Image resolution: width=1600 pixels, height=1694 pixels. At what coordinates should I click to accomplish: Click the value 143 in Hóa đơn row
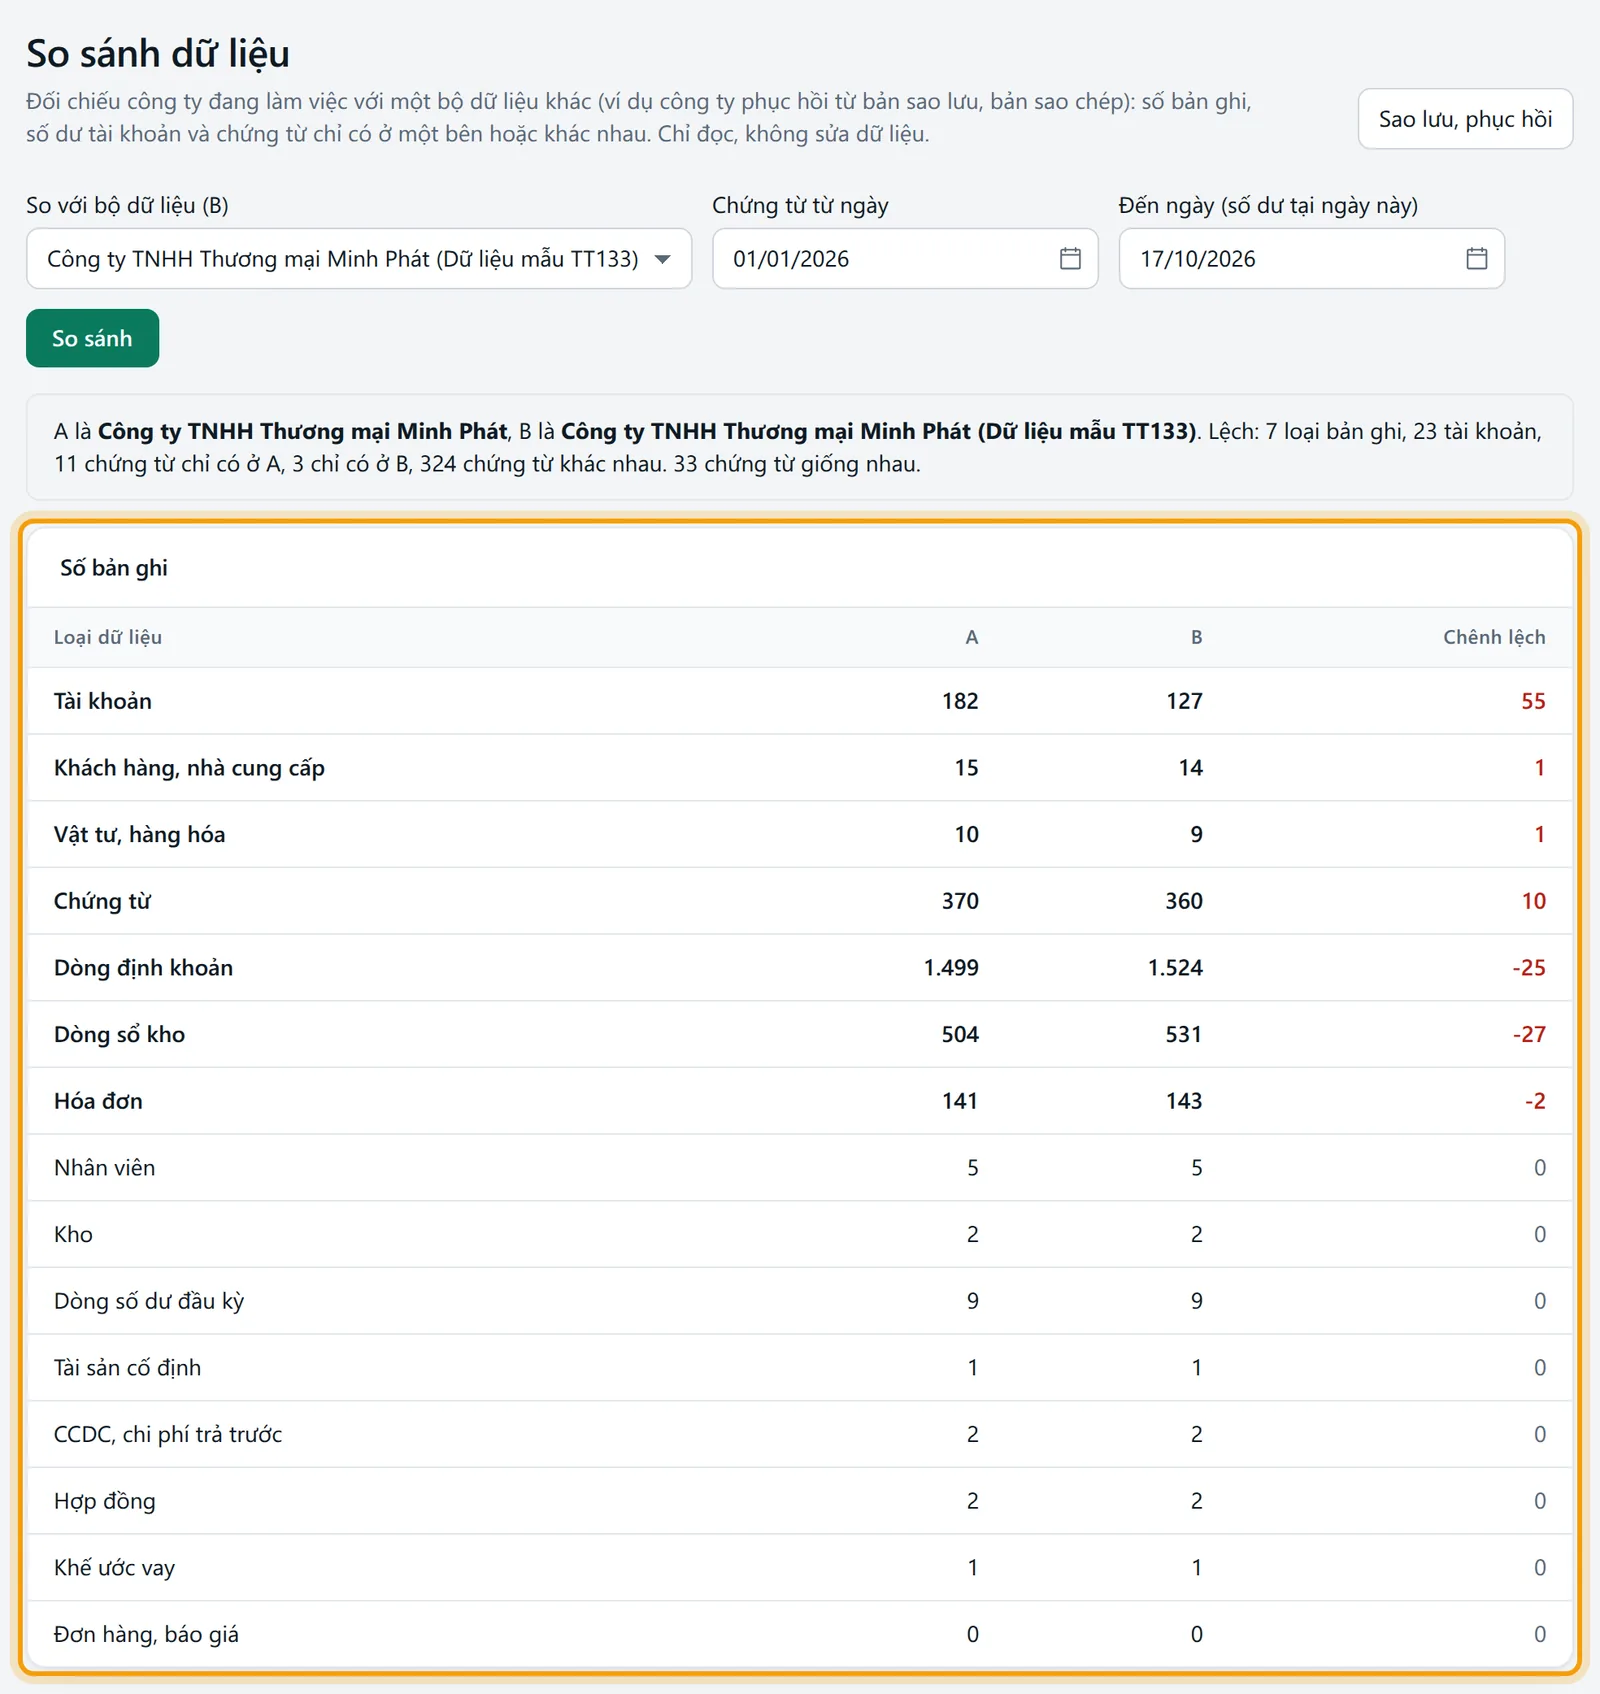pos(1184,1101)
